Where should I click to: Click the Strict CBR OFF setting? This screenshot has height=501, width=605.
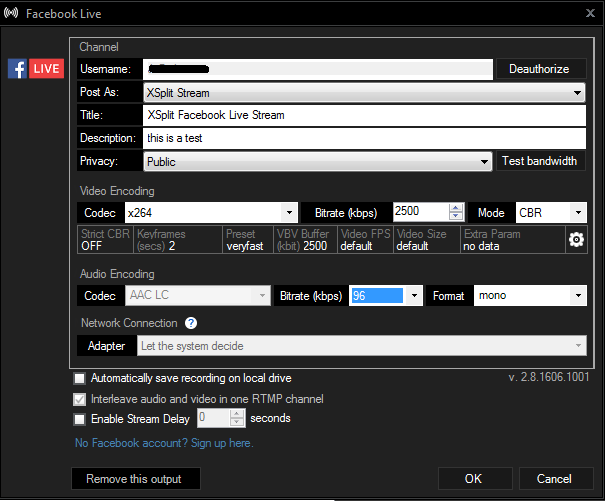click(105, 240)
